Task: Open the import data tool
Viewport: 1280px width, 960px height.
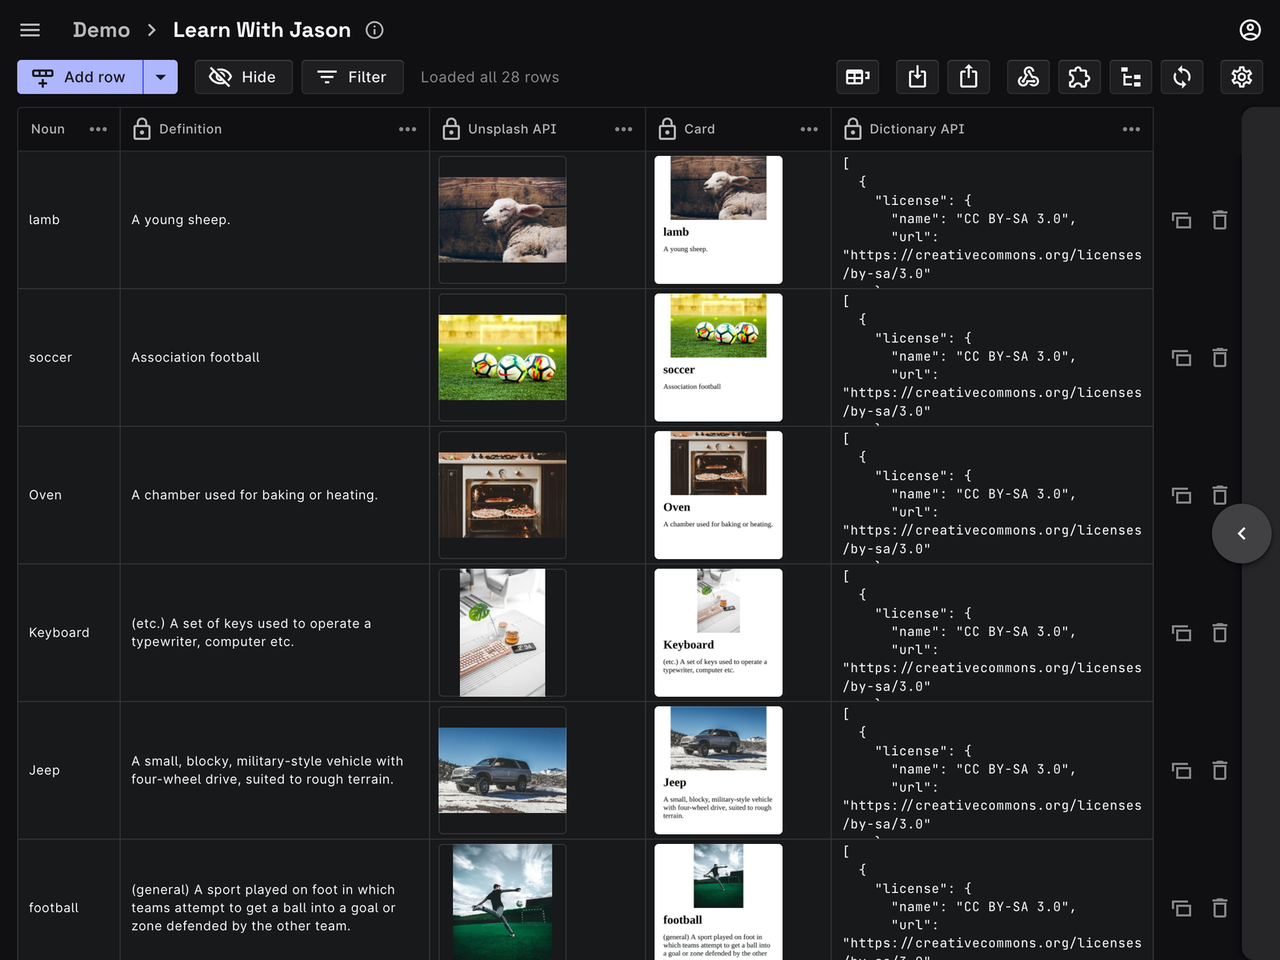Action: point(917,77)
